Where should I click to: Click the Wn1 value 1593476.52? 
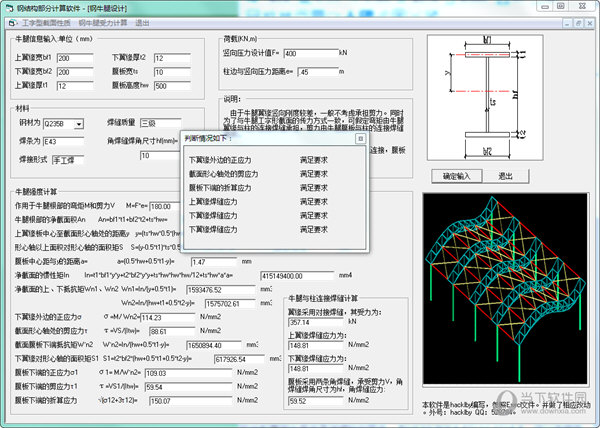pyautogui.click(x=221, y=290)
